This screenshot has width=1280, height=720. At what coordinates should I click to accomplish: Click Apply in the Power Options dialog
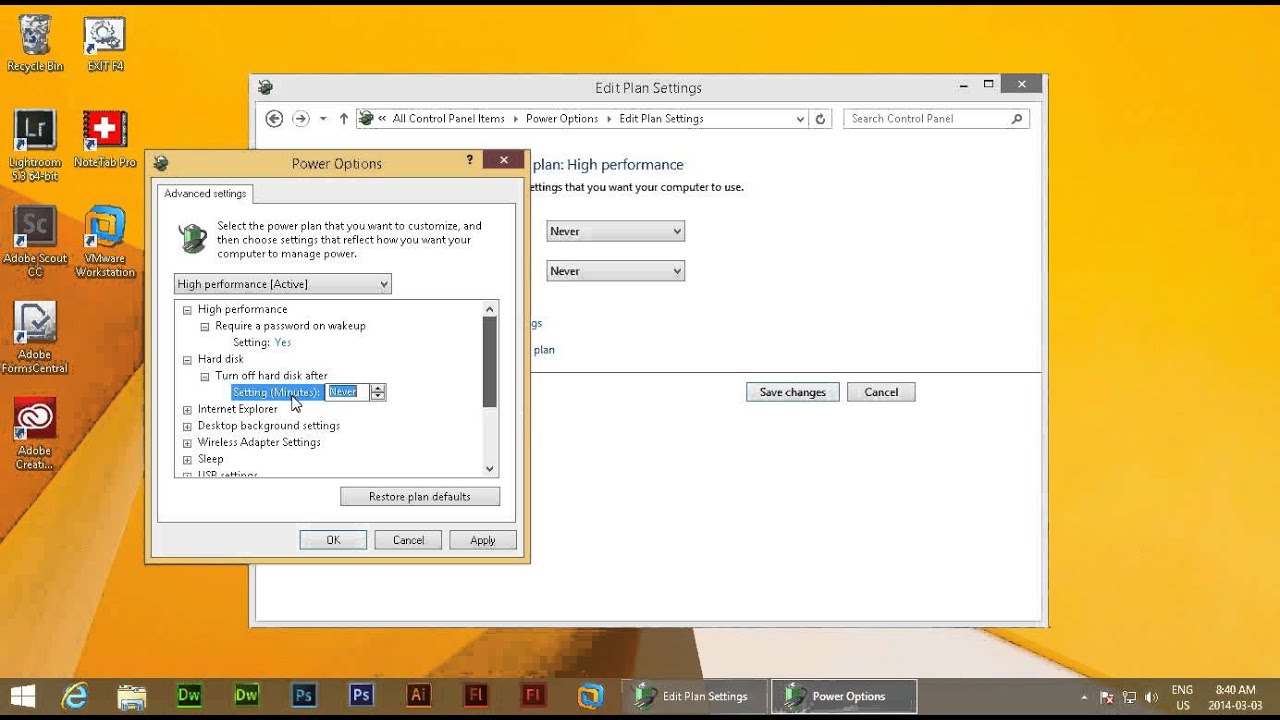483,540
